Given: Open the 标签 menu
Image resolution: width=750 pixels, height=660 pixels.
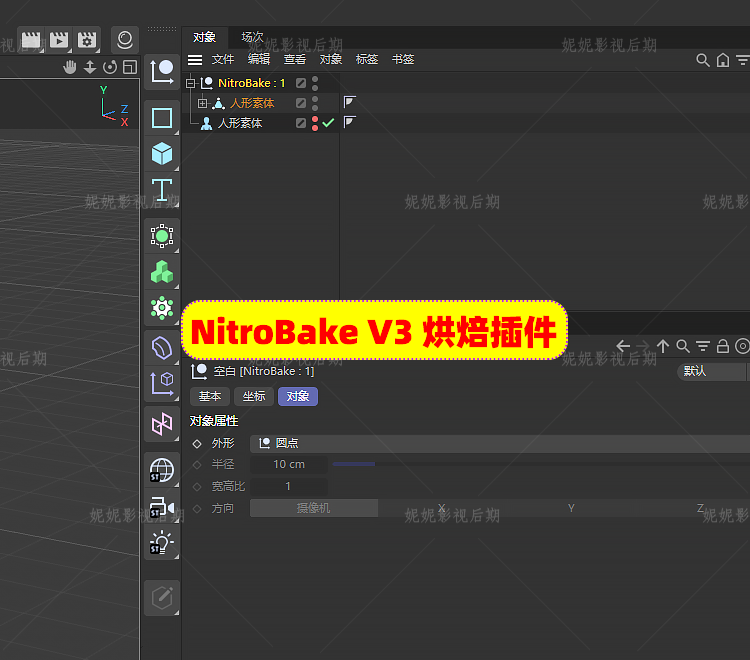Looking at the screenshot, I should point(367,60).
